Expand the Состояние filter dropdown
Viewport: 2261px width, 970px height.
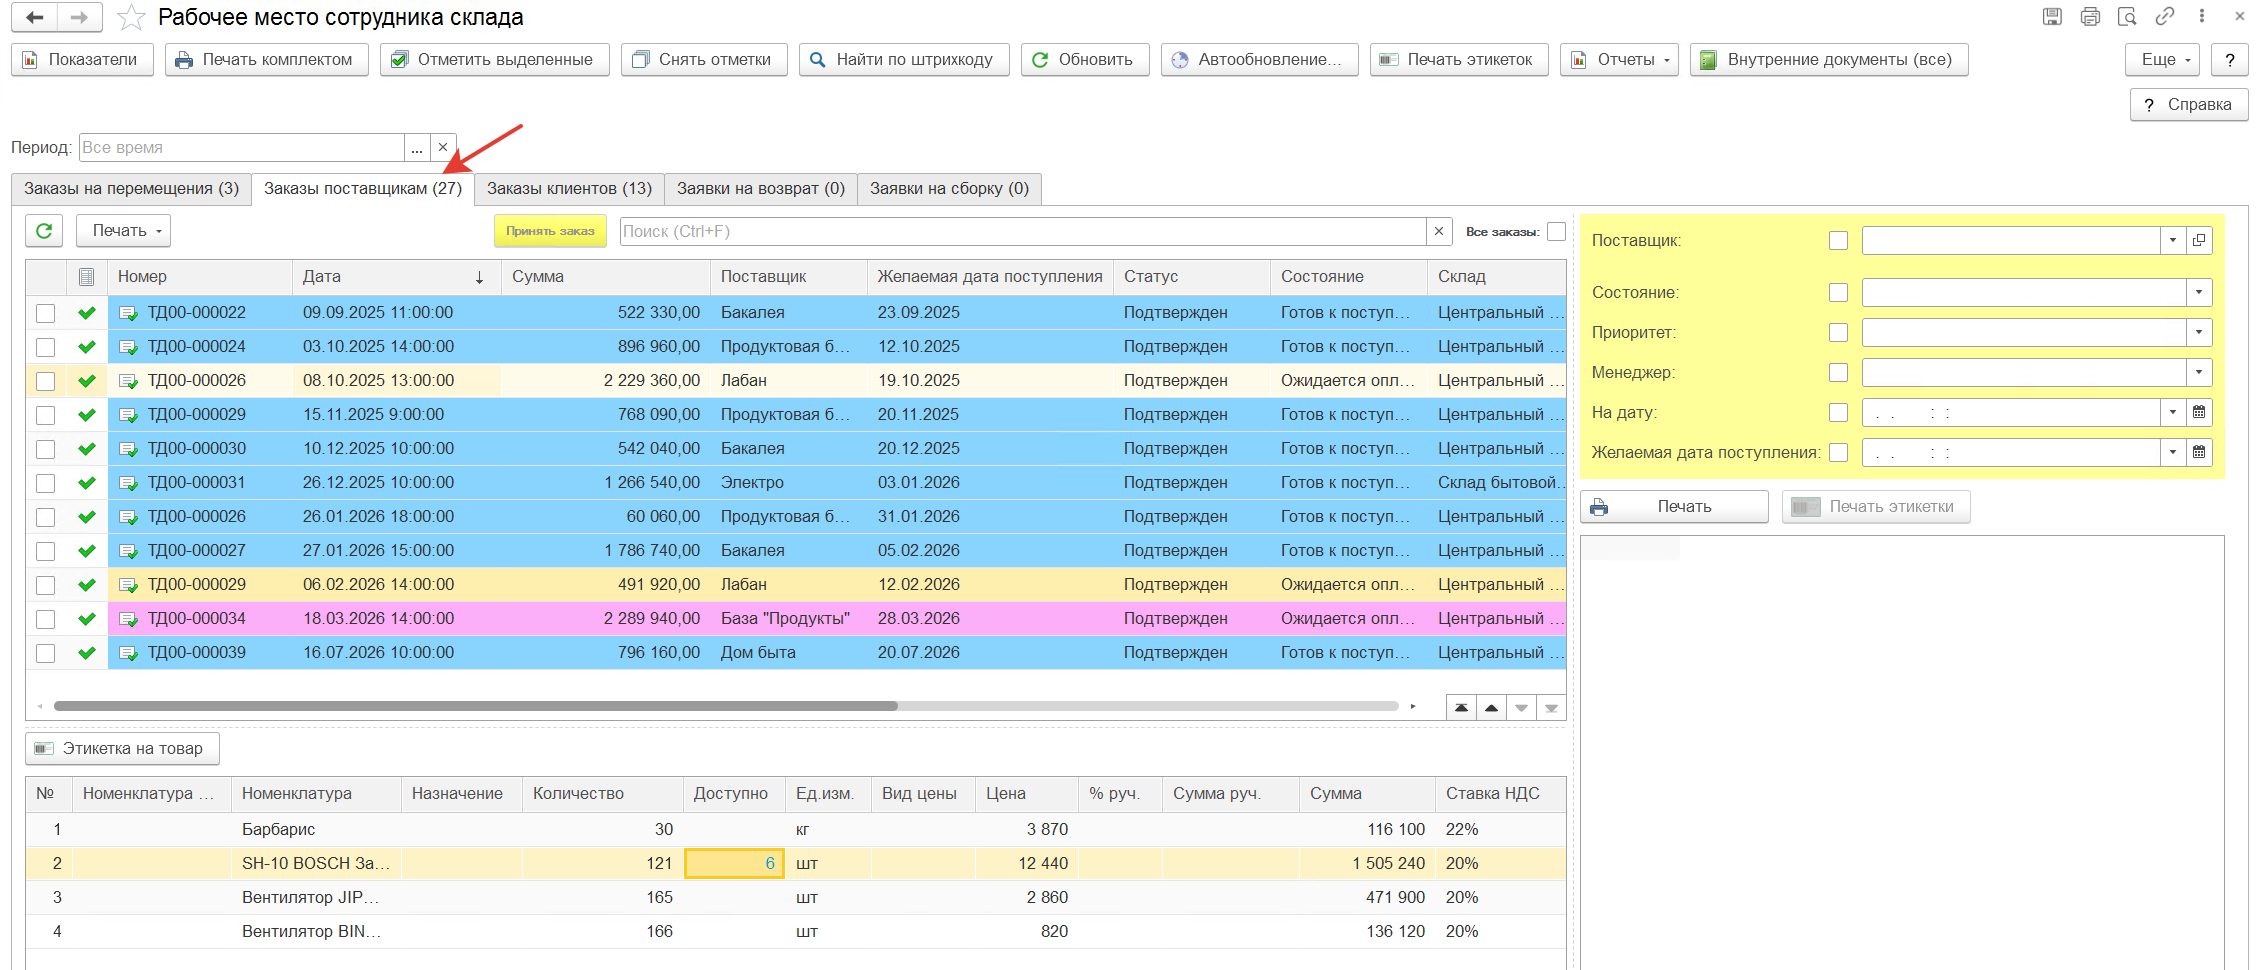coord(2199,292)
